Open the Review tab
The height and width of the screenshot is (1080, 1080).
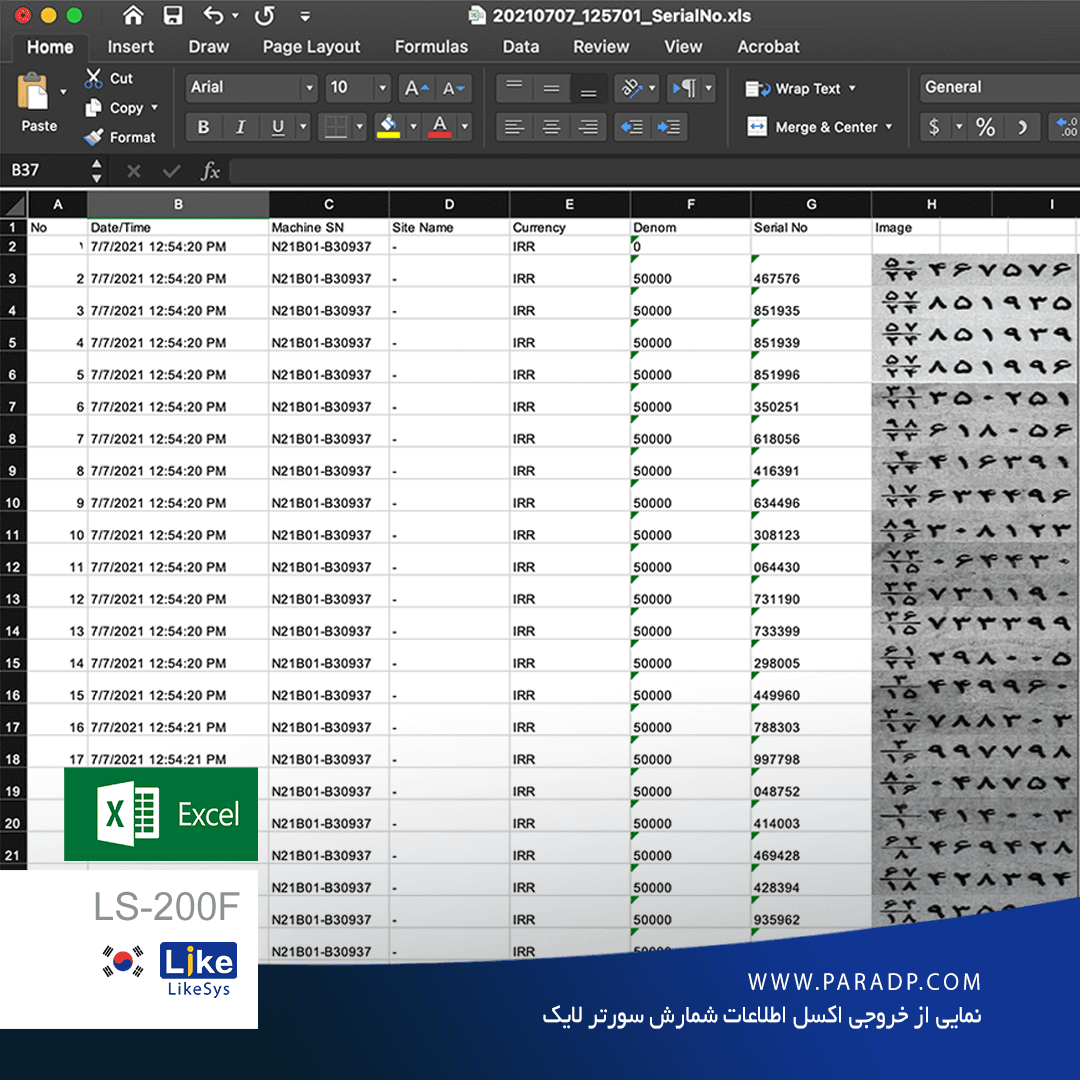tap(601, 47)
